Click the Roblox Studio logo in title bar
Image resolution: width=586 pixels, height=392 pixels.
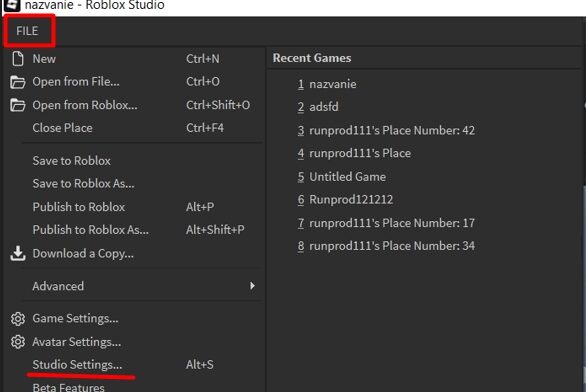coord(12,5)
